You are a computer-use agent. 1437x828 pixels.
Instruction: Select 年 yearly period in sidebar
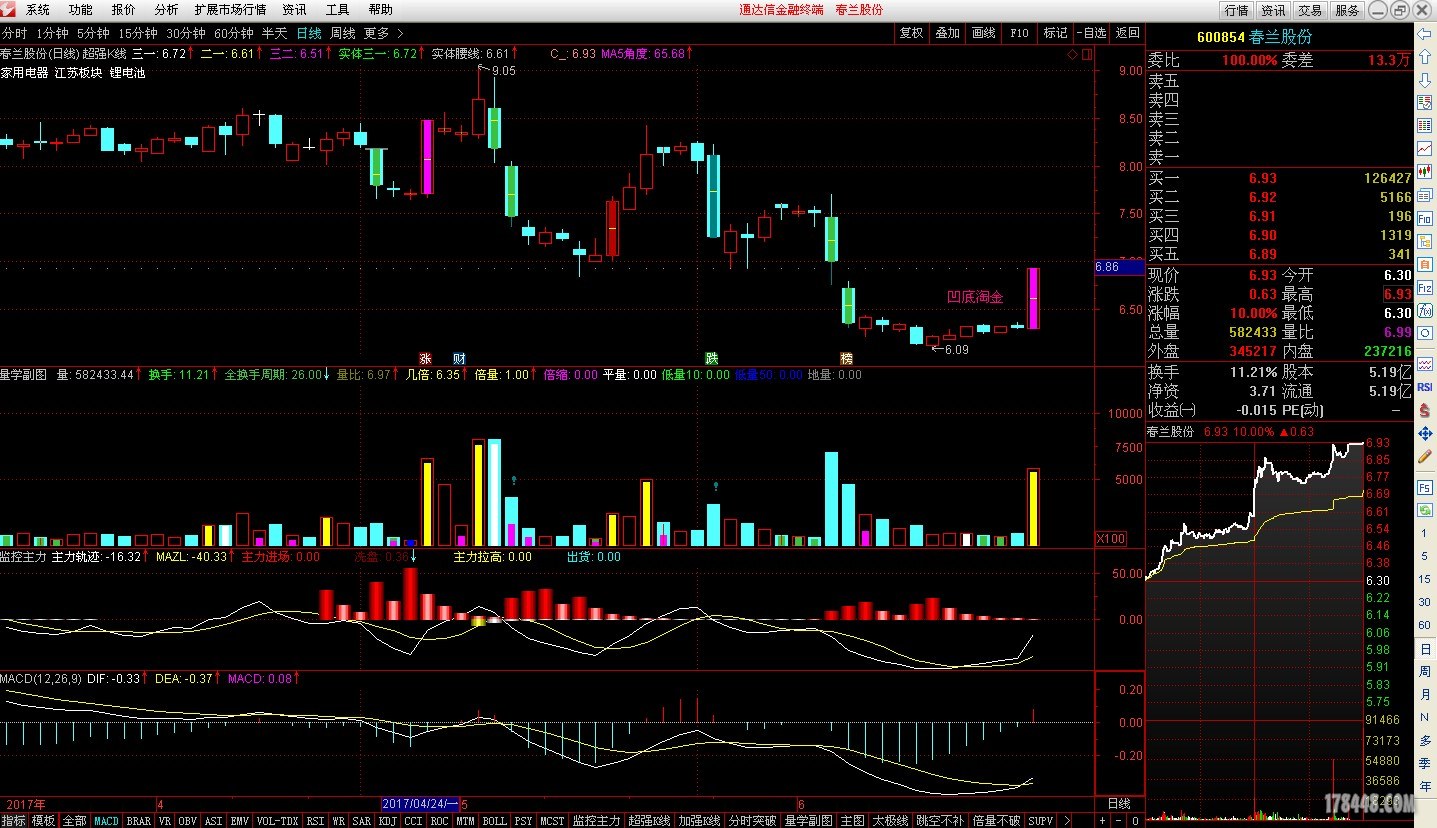(x=1424, y=786)
